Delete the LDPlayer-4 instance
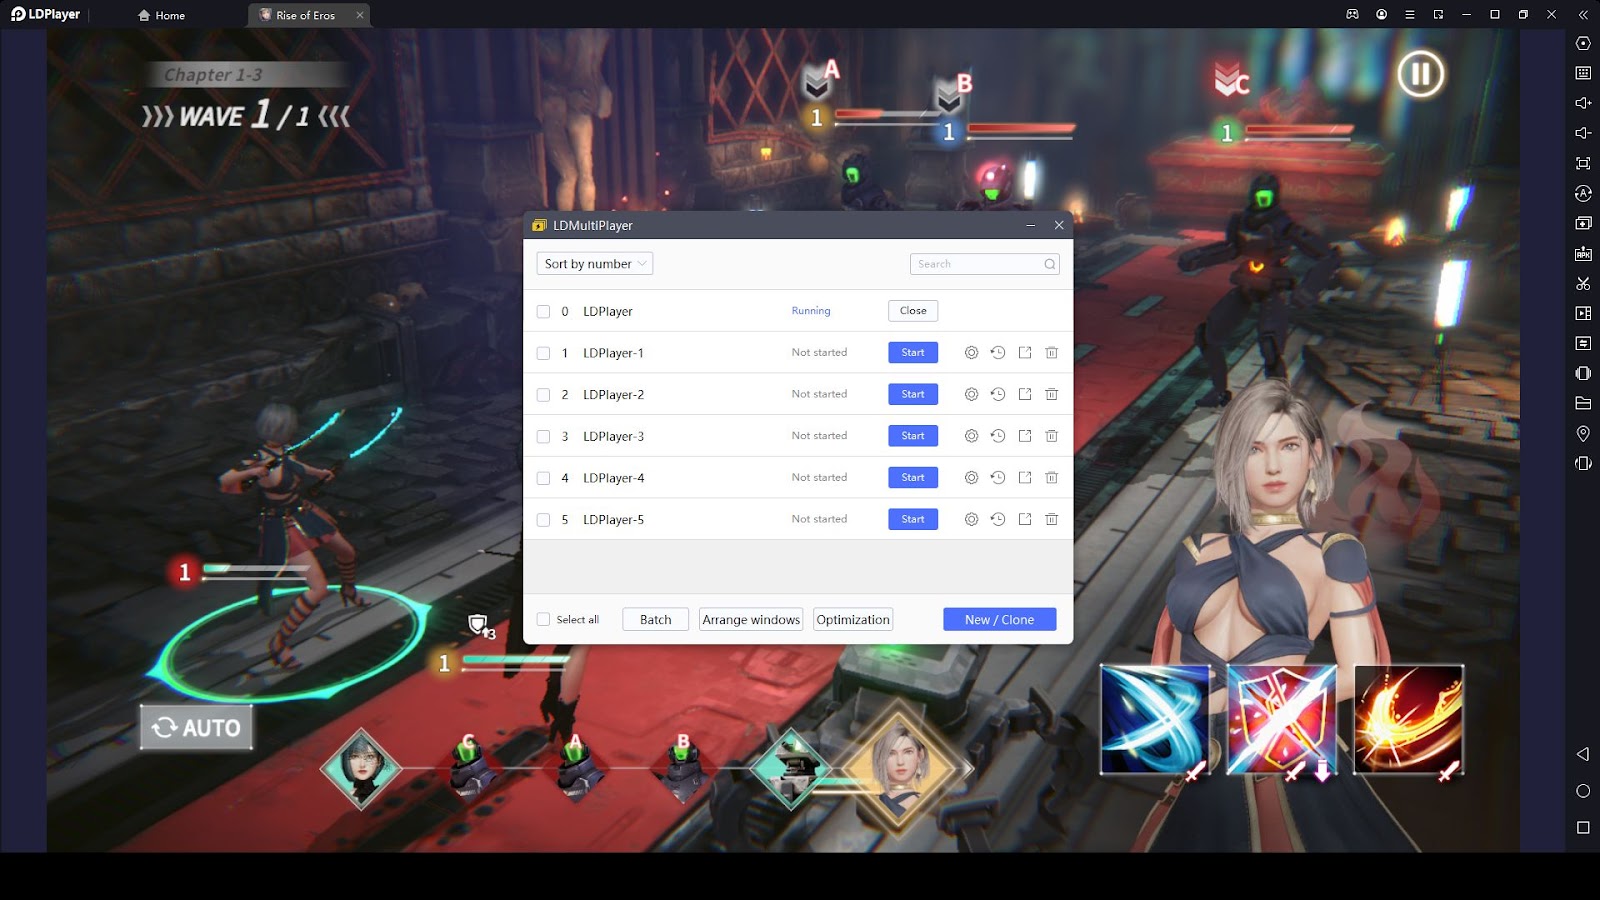The width and height of the screenshot is (1600, 900). 1052,478
